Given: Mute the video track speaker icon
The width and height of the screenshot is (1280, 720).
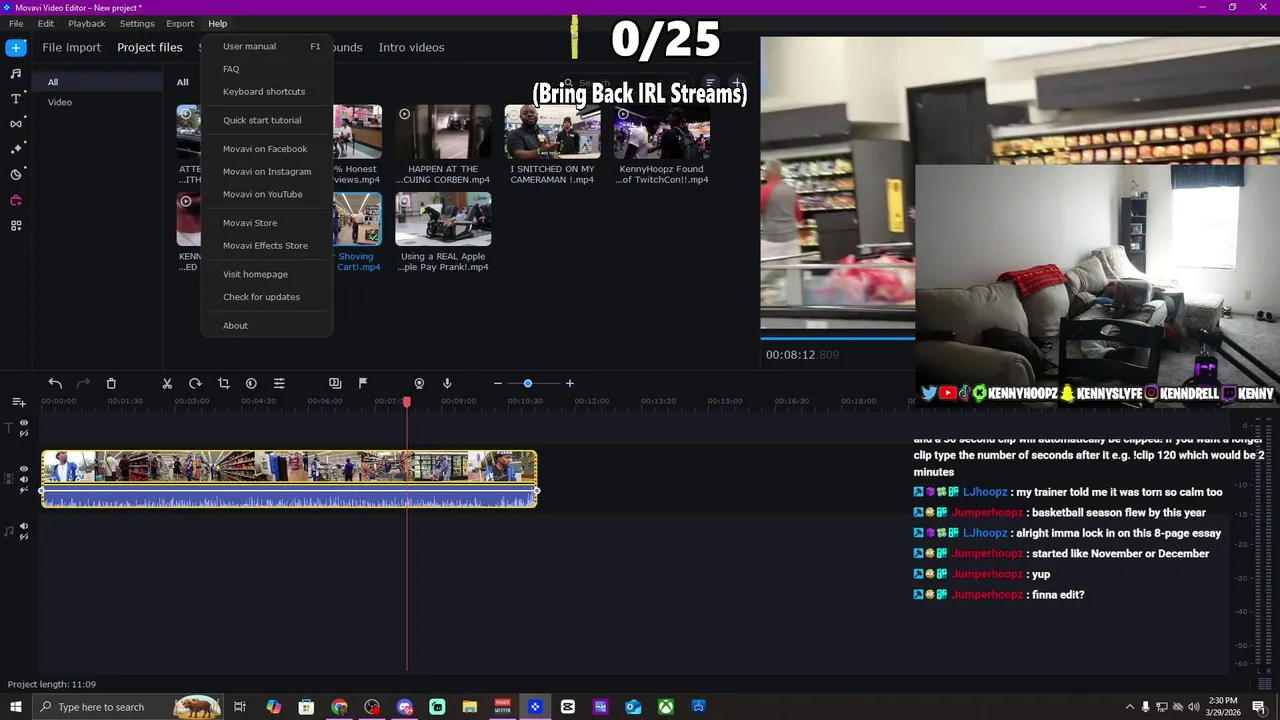Looking at the screenshot, I should pyautogui.click(x=24, y=480).
